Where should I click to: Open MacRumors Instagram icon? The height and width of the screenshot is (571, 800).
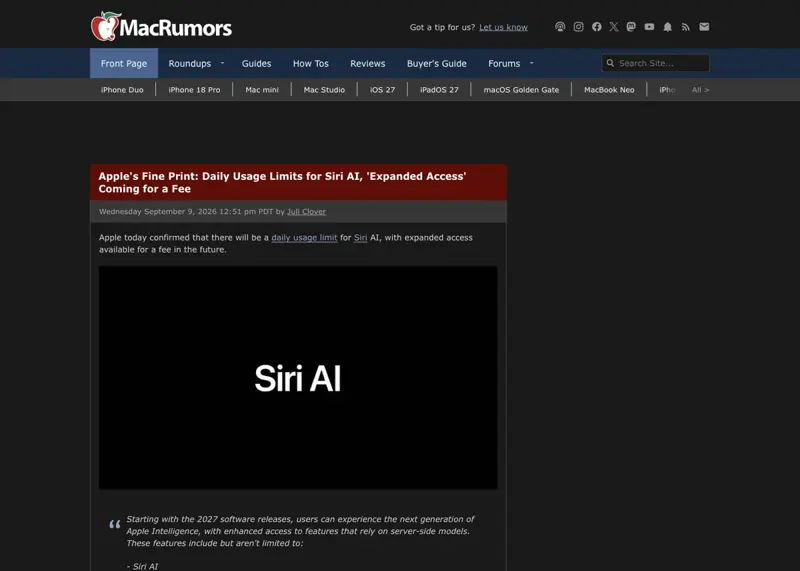click(x=578, y=27)
